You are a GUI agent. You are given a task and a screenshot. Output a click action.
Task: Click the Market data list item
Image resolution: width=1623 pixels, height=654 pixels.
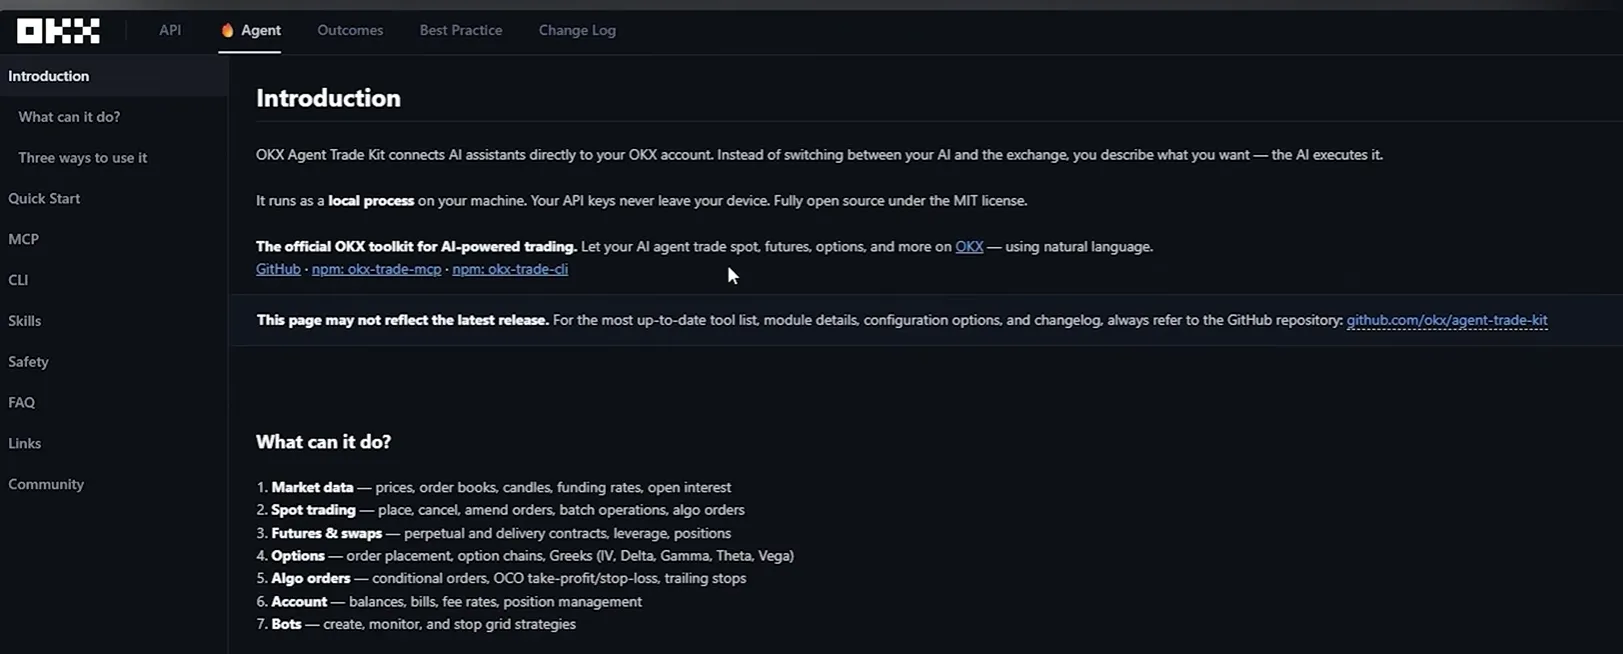494,488
